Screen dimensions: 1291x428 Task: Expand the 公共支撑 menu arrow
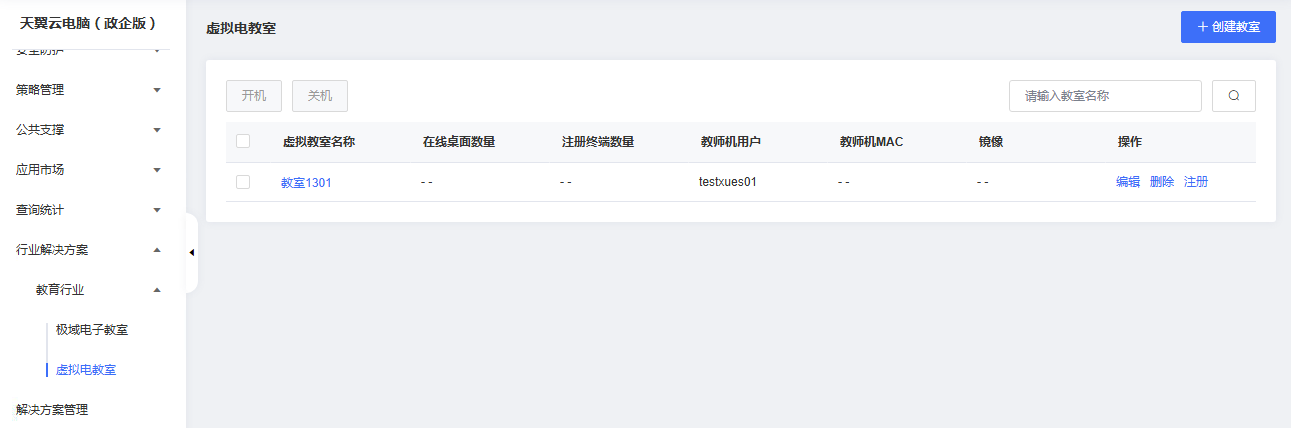[157, 130]
